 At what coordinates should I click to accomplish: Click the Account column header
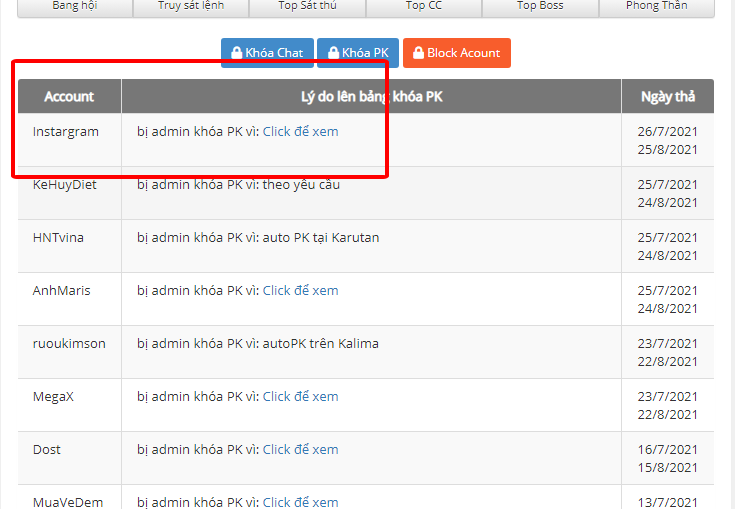coord(69,96)
